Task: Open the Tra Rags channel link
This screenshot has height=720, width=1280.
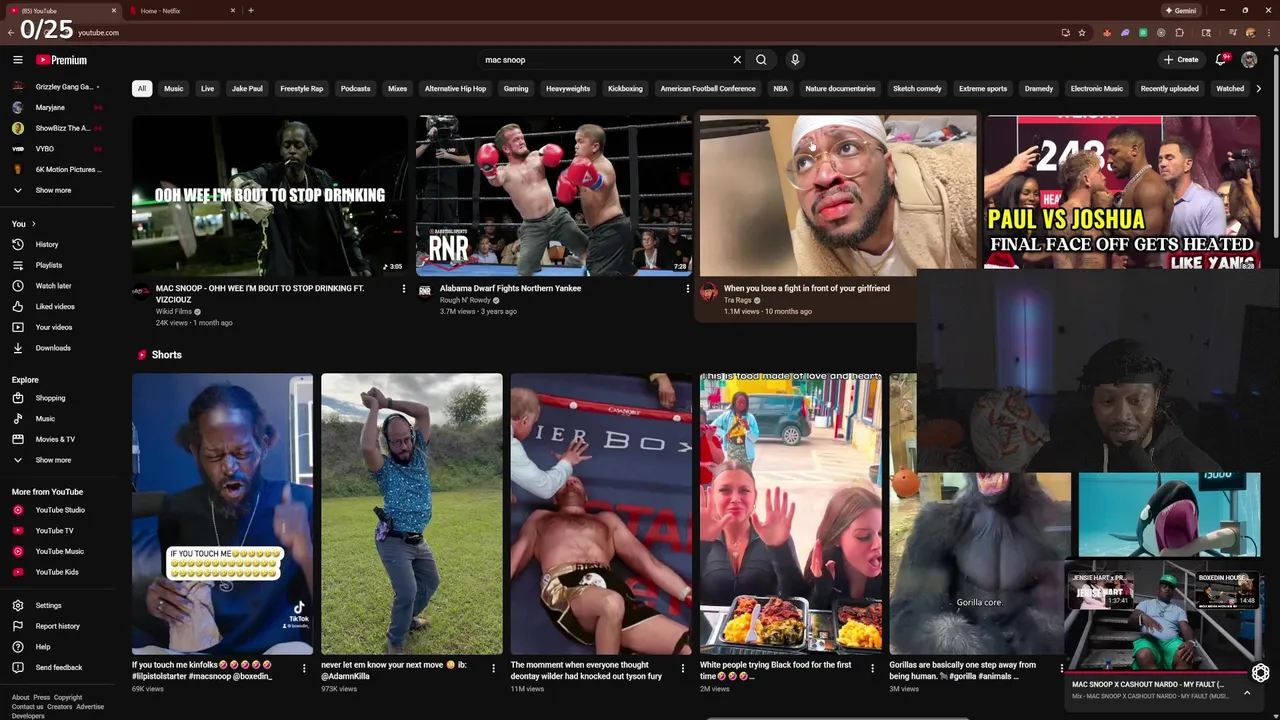Action: click(x=738, y=300)
